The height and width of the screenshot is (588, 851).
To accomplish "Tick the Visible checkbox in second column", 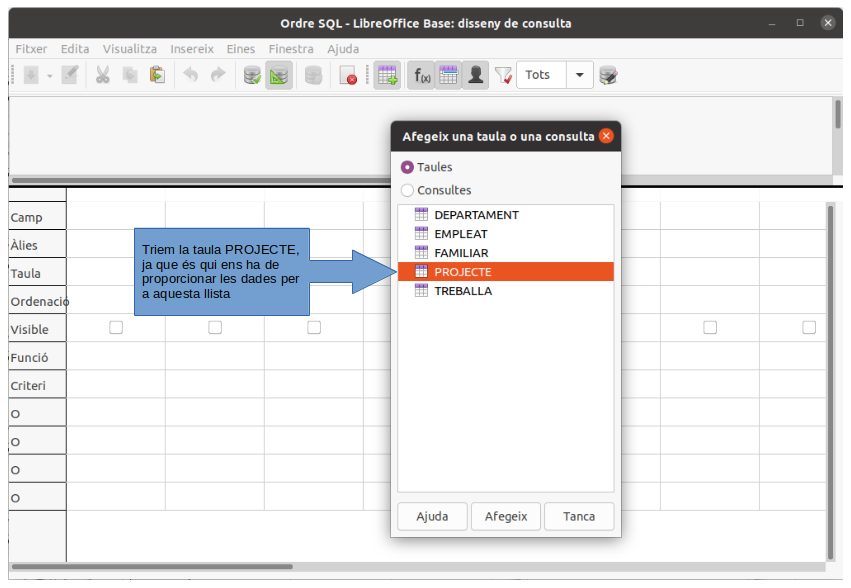I will [215, 327].
